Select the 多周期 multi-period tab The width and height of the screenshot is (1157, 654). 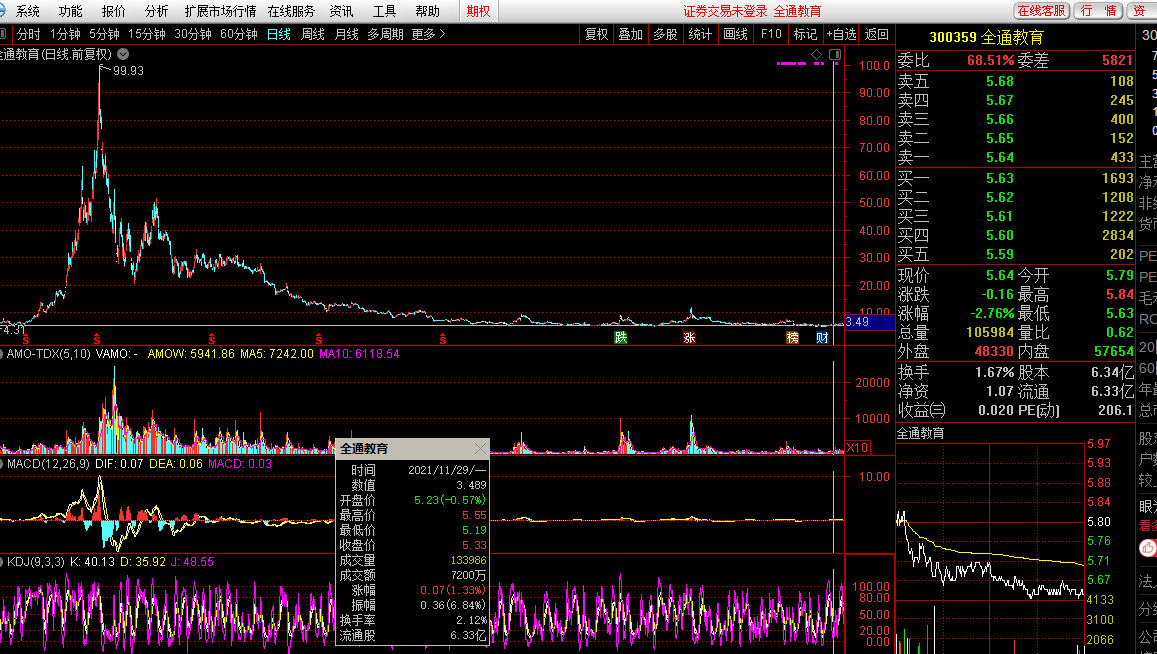point(385,34)
